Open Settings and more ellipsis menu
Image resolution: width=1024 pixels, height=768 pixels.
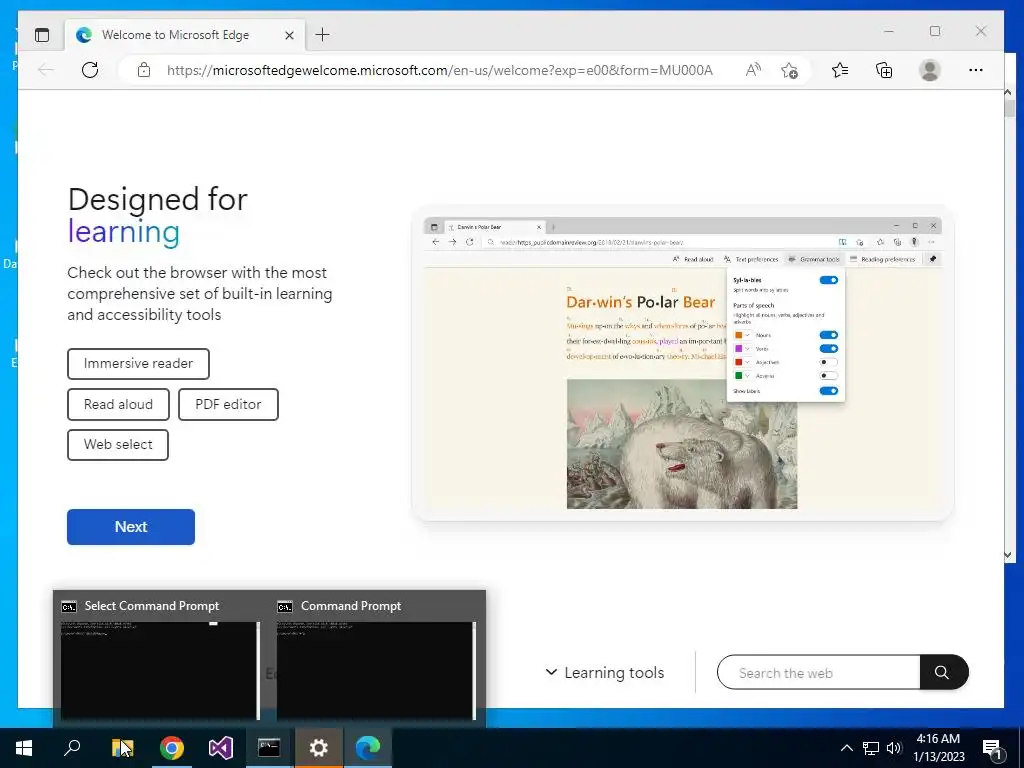pos(976,70)
